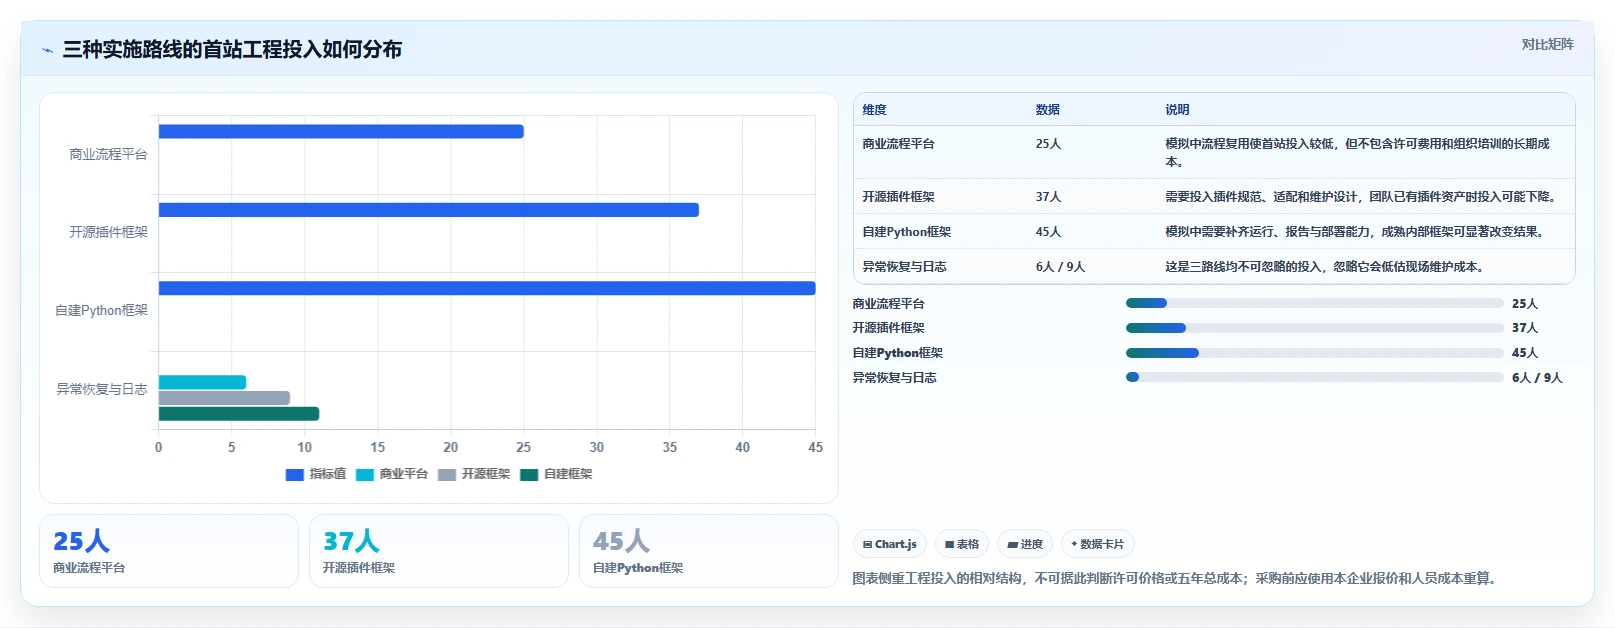Viewport: 1615px width, 628px height.
Task: Click the dark green bar under 异常恢复与日志
Action: [239, 414]
